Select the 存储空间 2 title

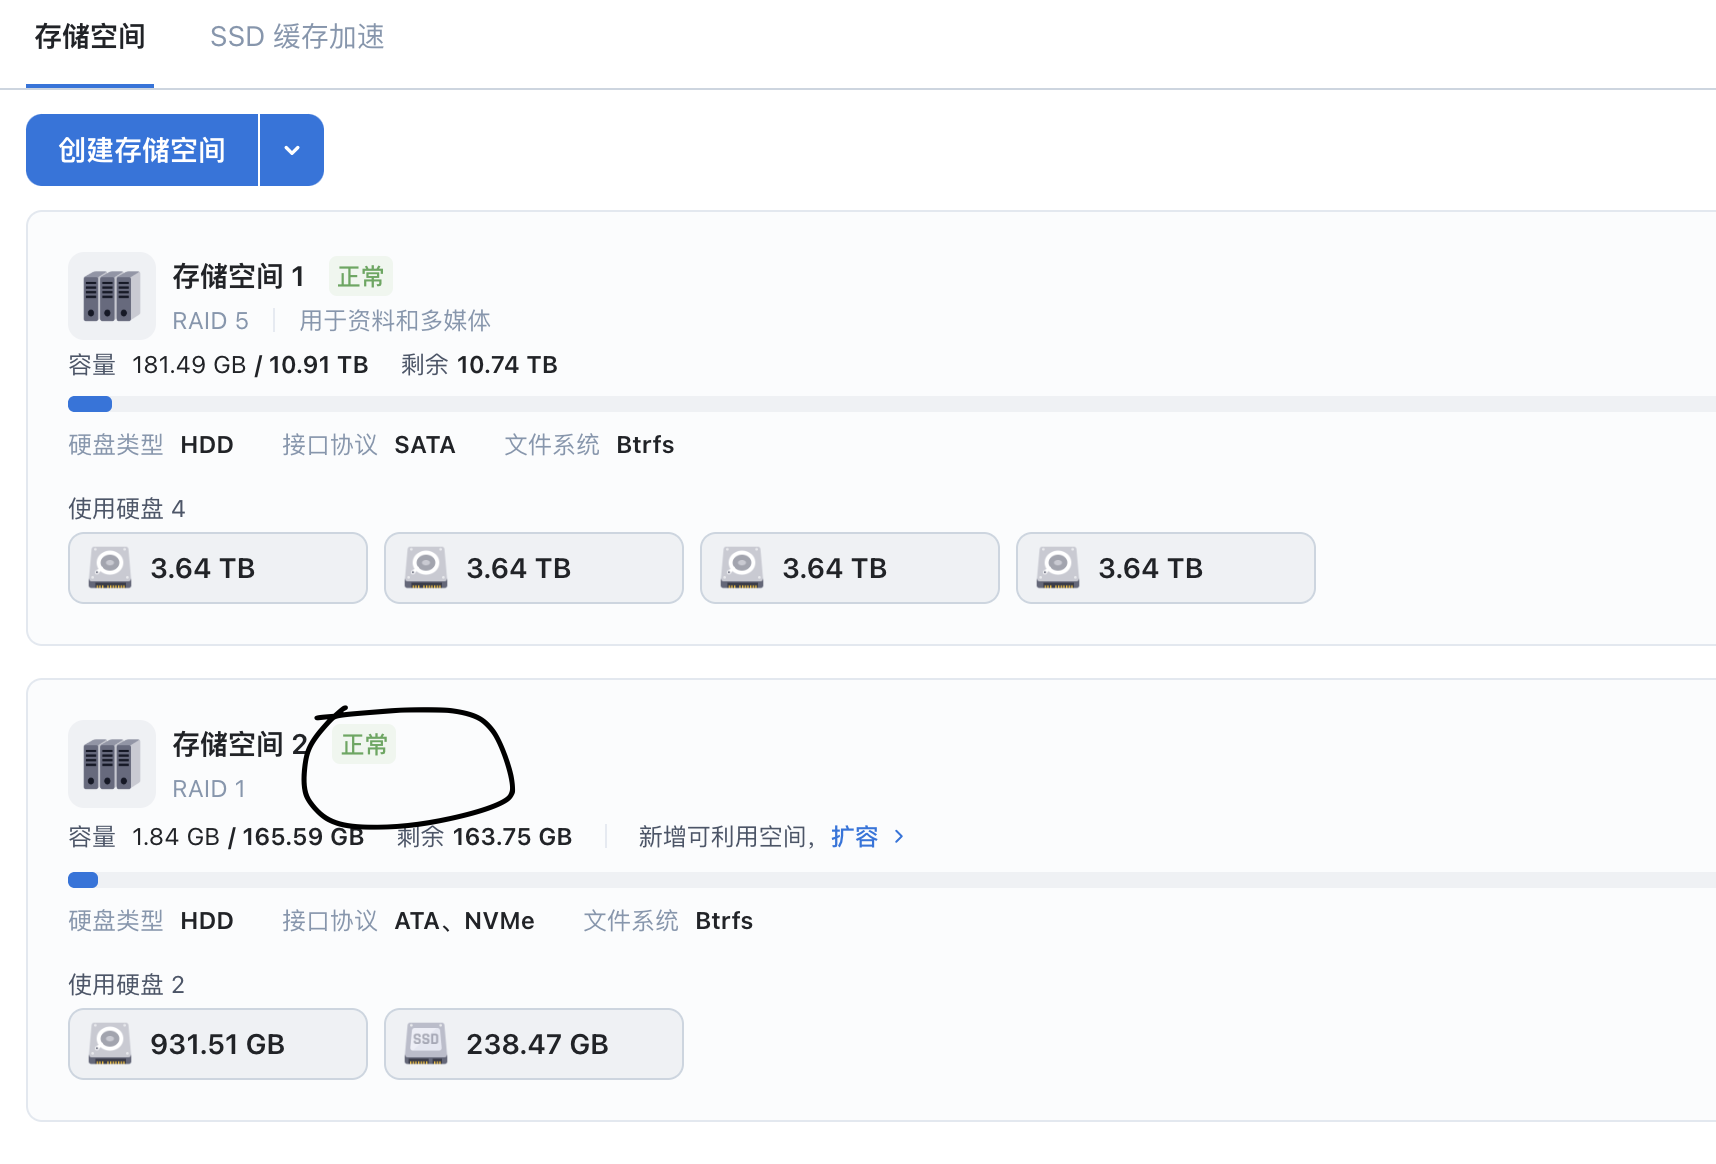[x=240, y=745]
